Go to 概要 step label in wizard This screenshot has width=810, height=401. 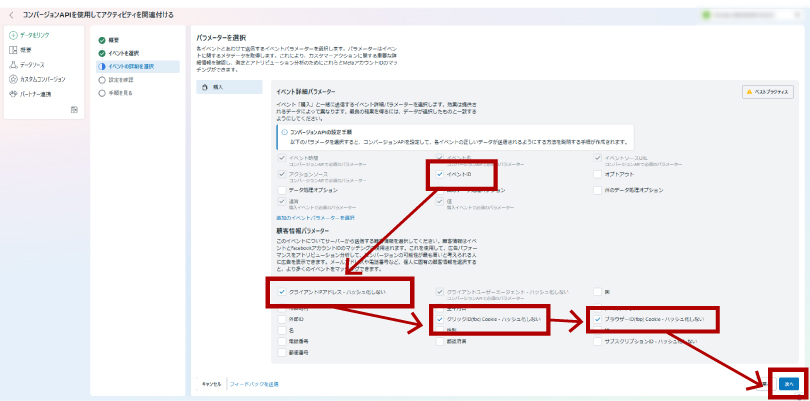(x=114, y=40)
